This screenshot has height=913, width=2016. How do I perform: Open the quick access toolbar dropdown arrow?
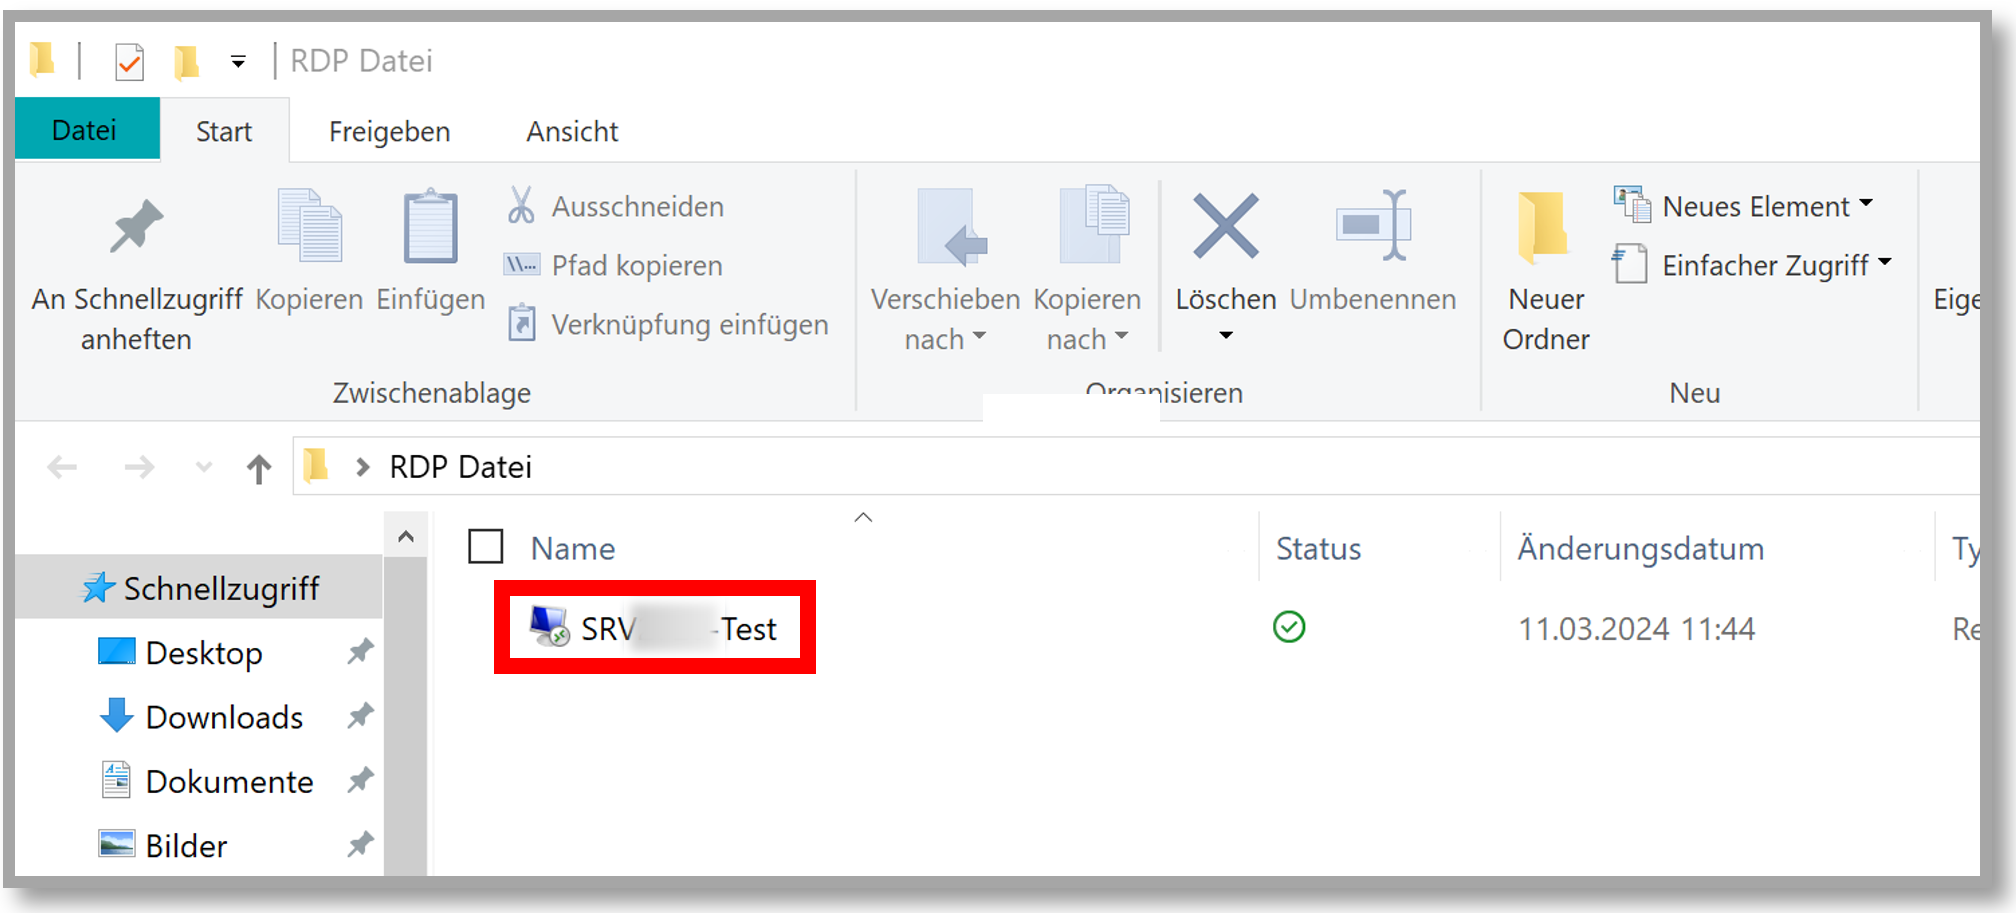click(x=238, y=62)
